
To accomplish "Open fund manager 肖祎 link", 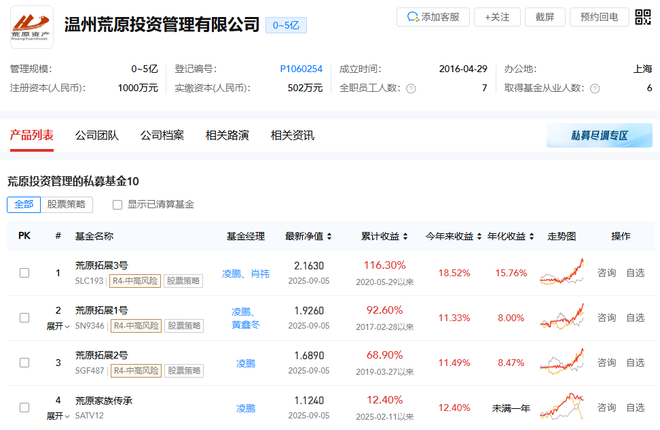I will (259, 273).
